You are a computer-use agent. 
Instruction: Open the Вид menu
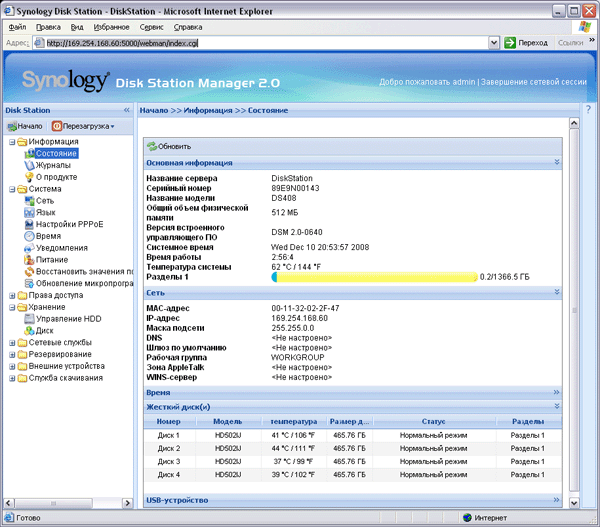pos(77,27)
